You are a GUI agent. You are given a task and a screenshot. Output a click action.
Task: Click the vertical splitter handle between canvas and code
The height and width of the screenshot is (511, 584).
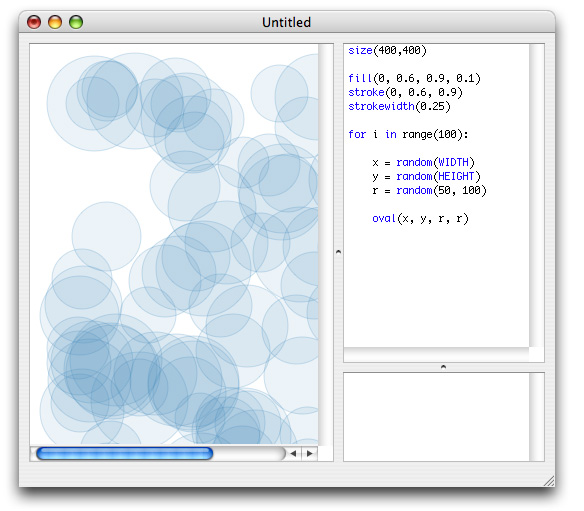338,252
